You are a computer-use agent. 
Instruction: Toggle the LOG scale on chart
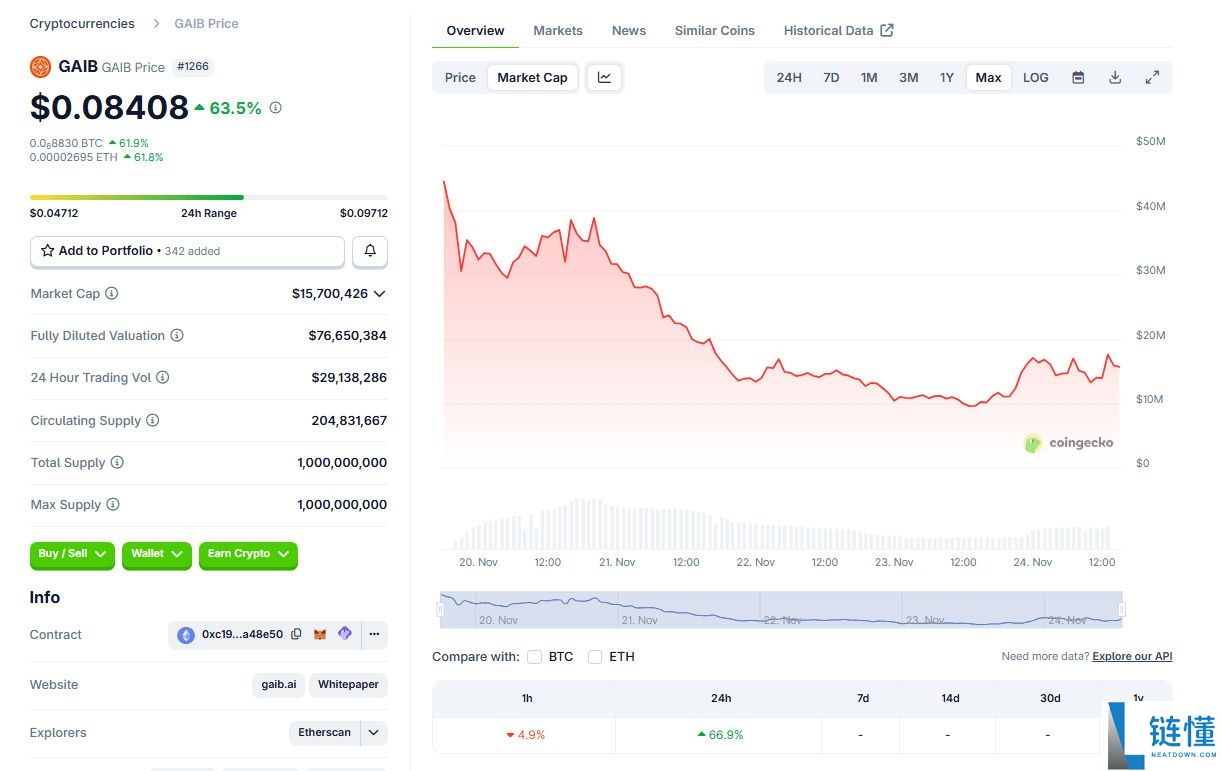click(x=1036, y=78)
